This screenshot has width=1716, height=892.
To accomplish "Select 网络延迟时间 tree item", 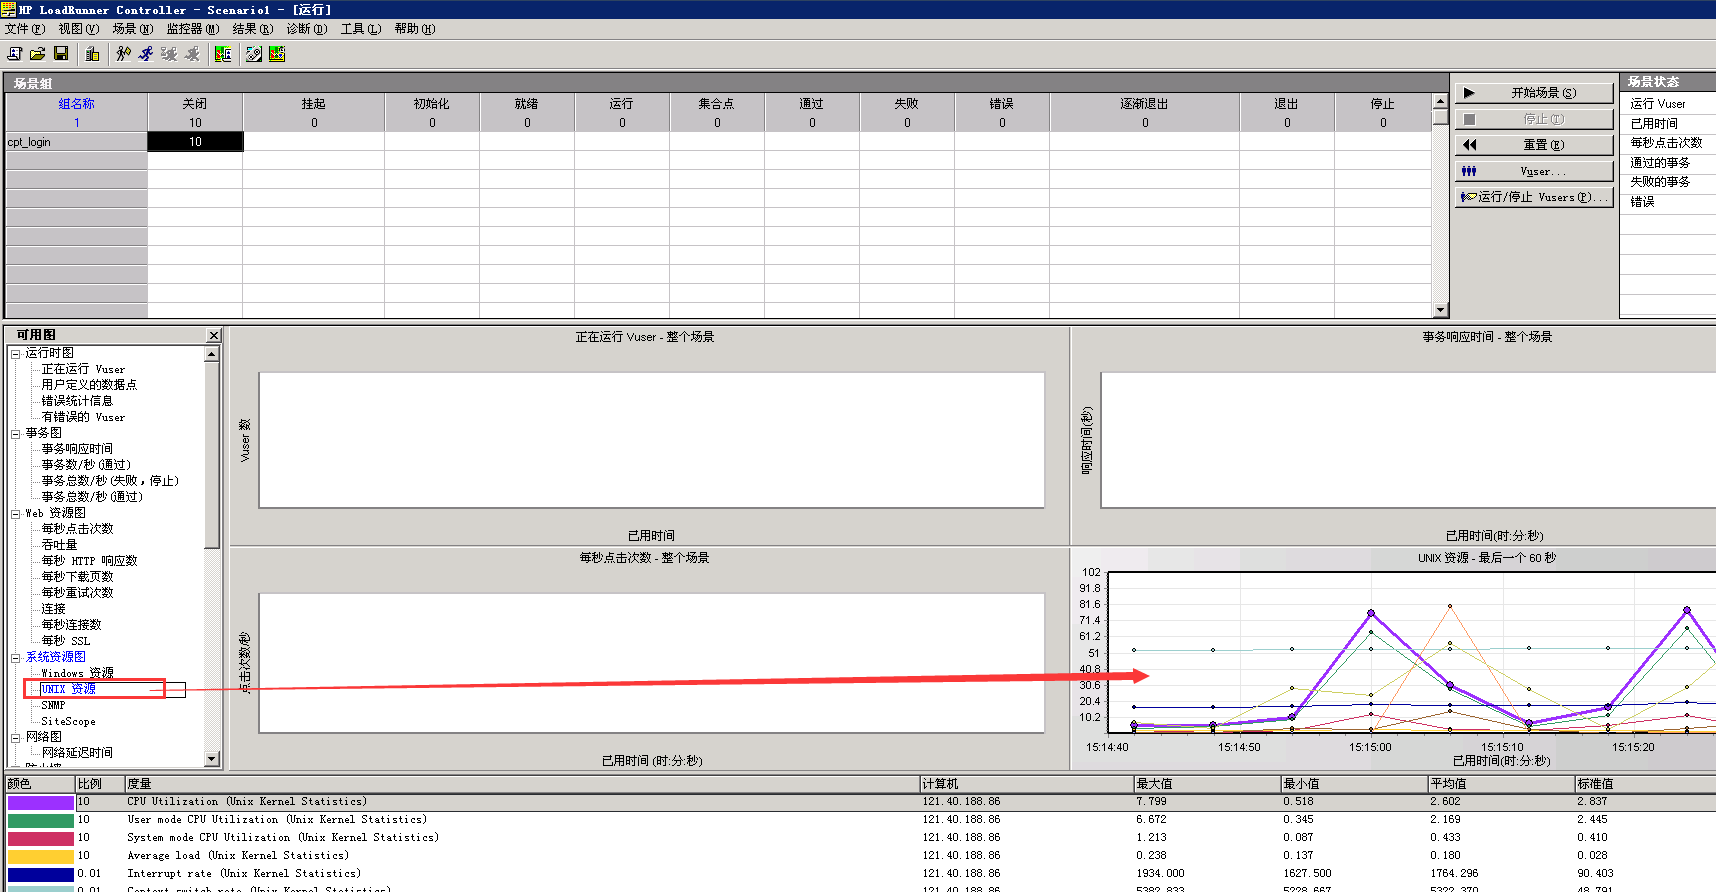I will pyautogui.click(x=77, y=753).
